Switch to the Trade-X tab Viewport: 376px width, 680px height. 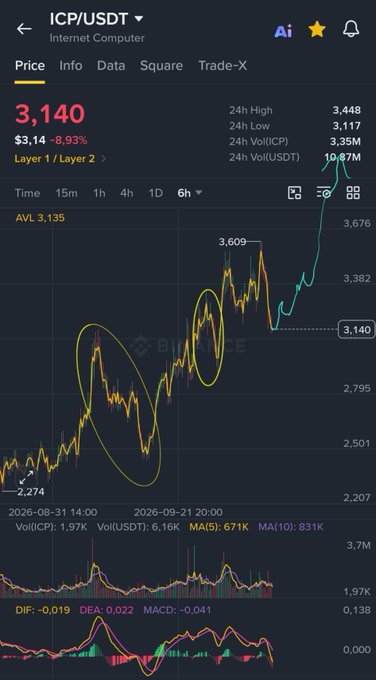(222, 65)
